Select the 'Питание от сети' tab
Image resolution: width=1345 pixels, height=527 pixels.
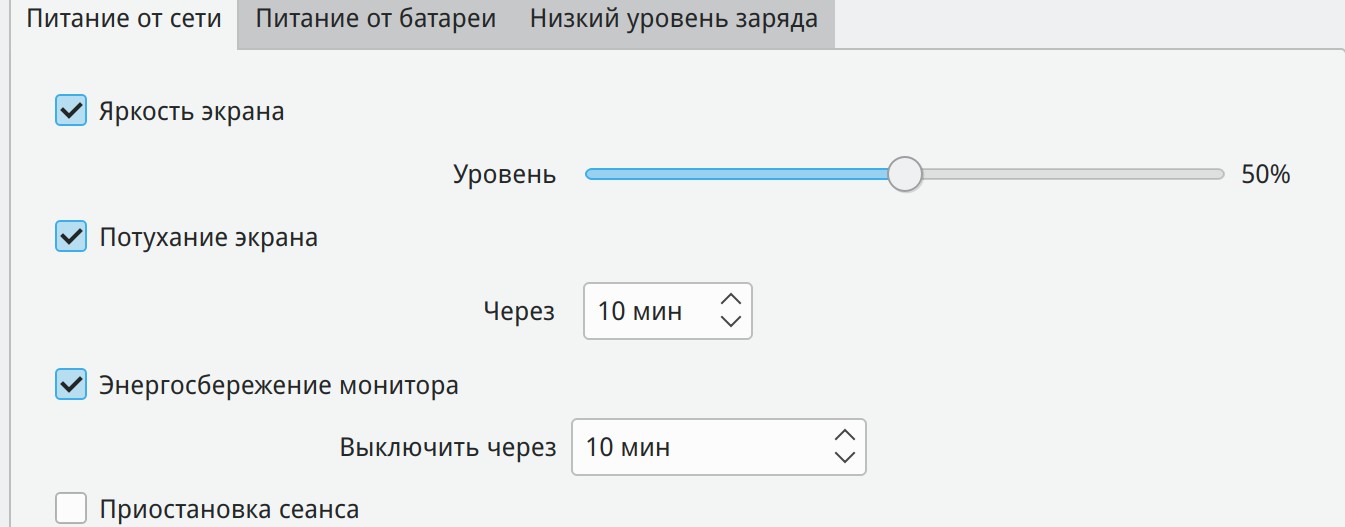click(123, 19)
